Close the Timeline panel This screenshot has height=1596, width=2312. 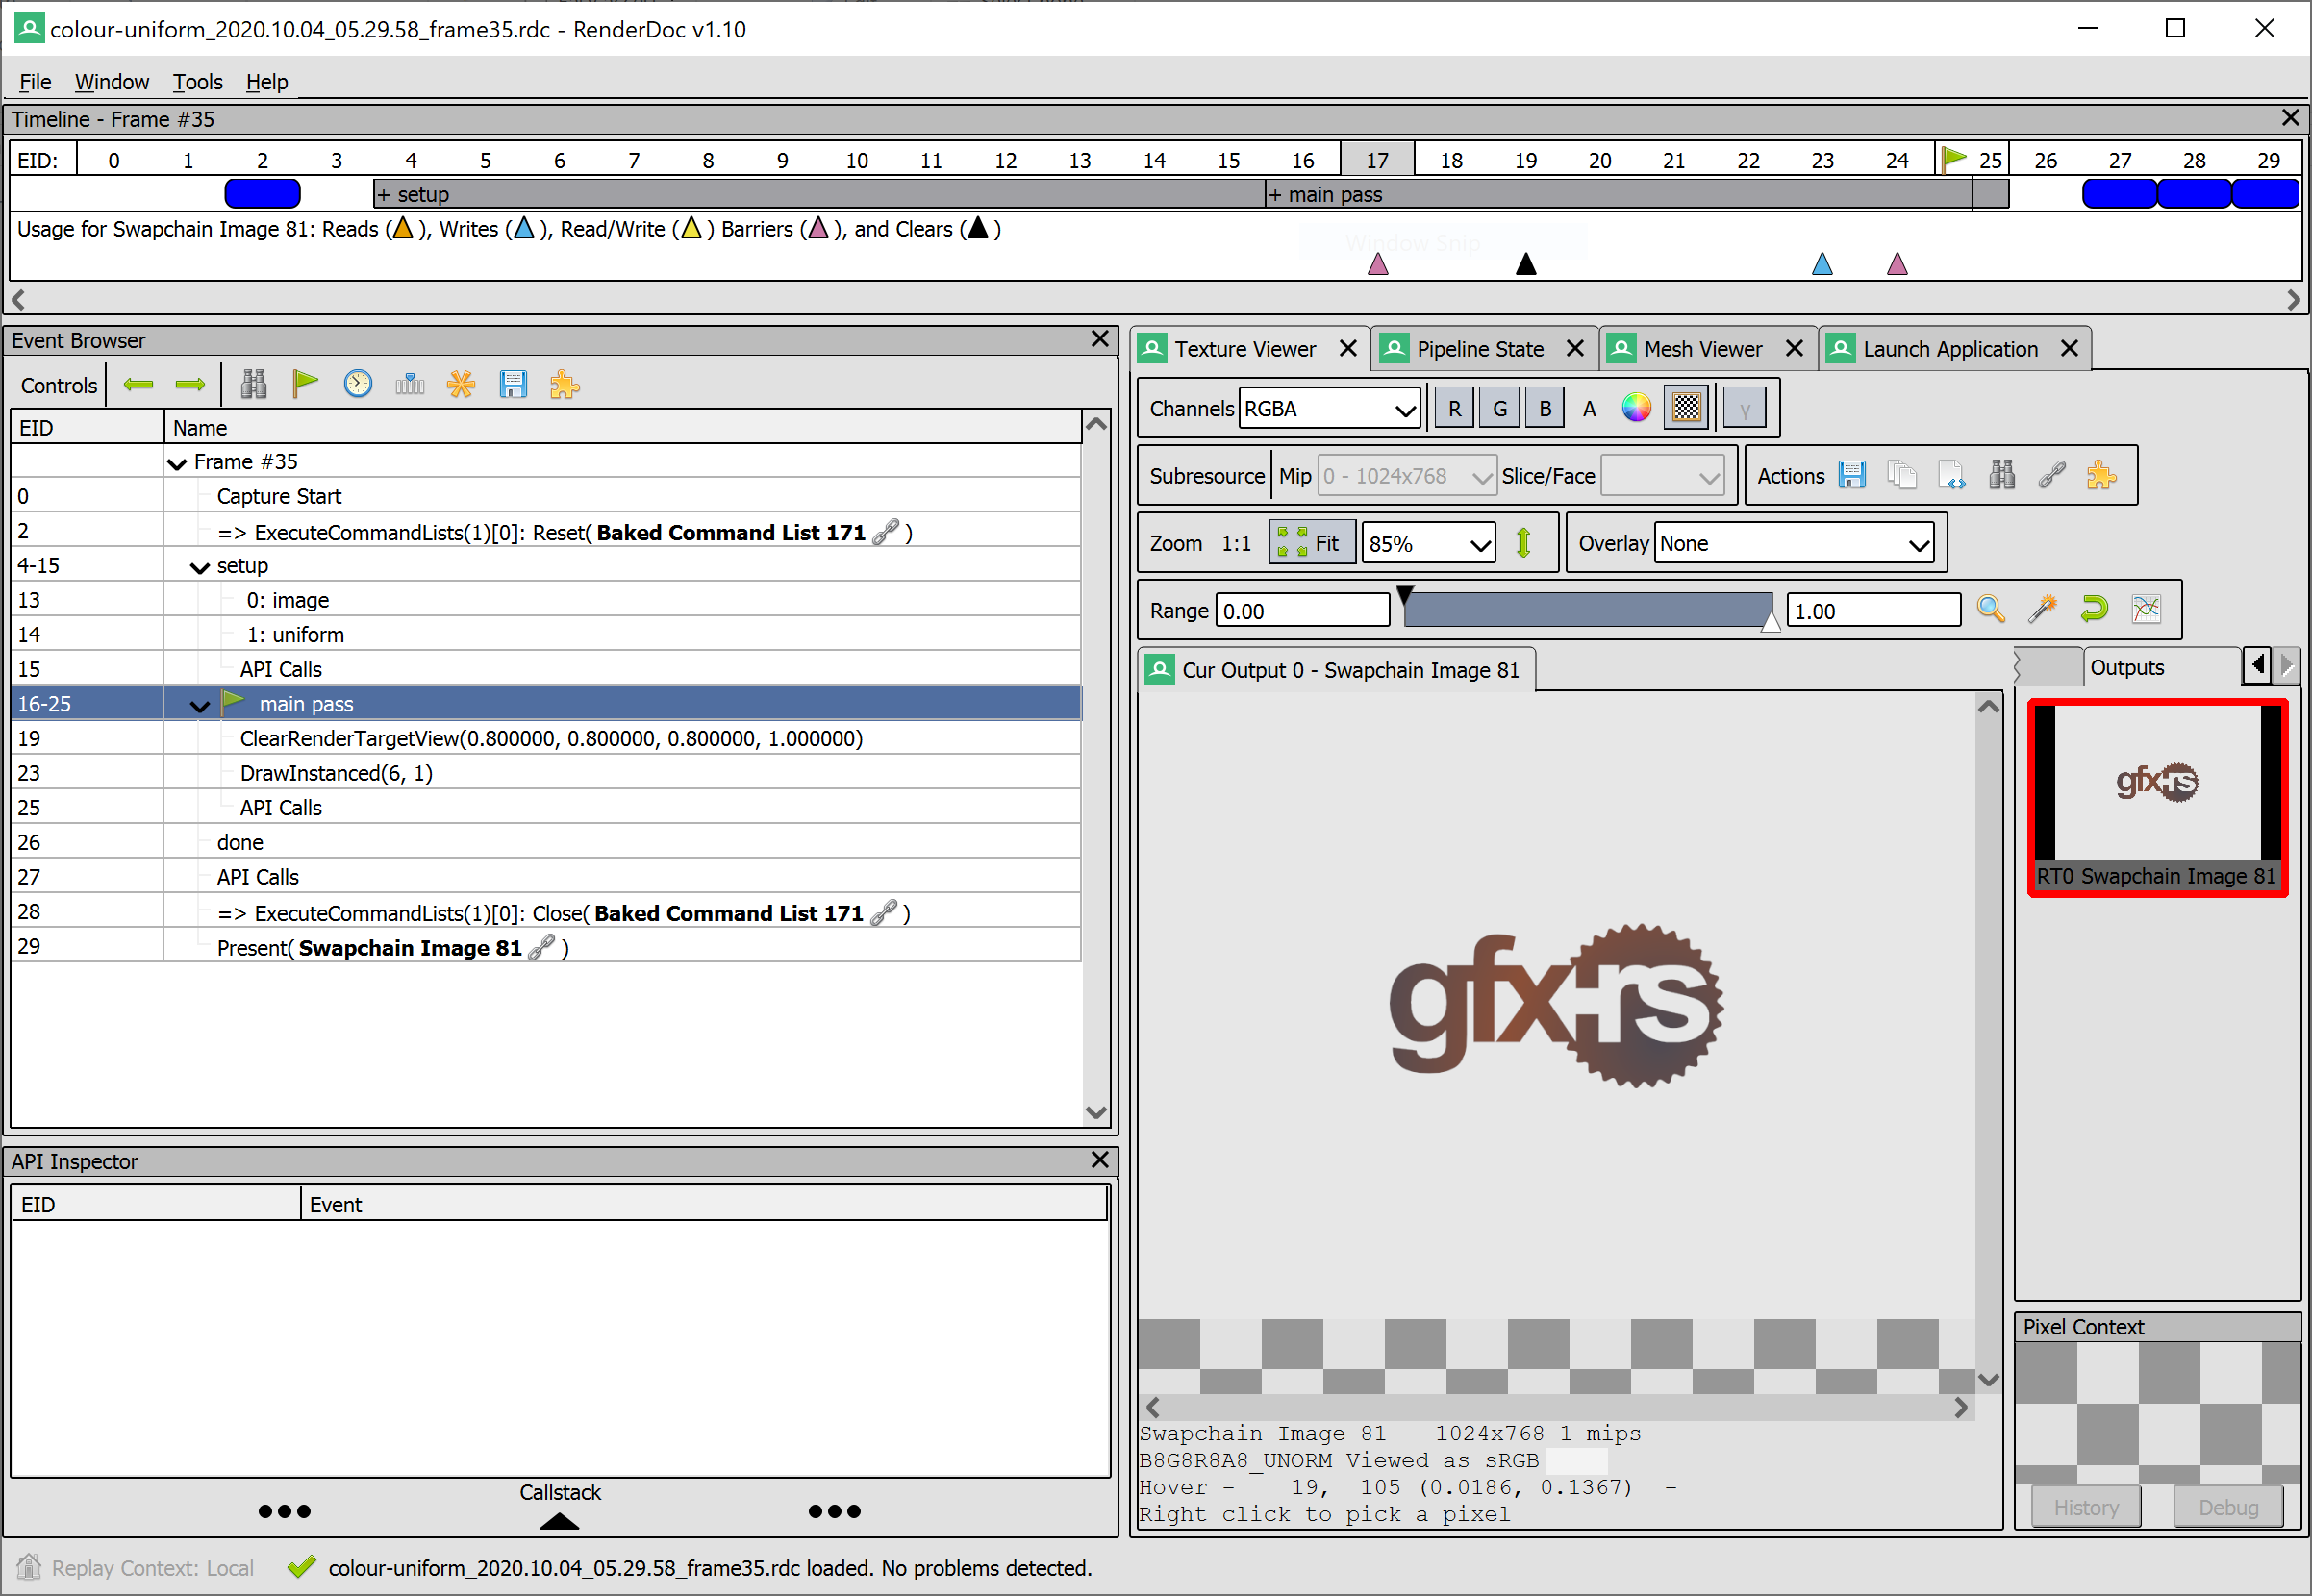2291,118
